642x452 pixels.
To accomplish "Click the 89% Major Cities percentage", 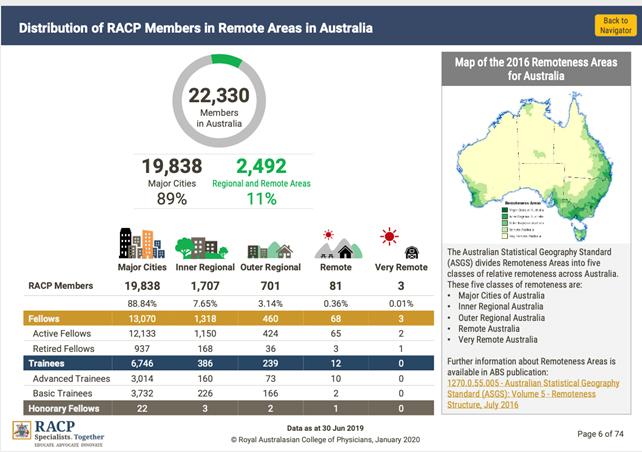I will [x=172, y=199].
